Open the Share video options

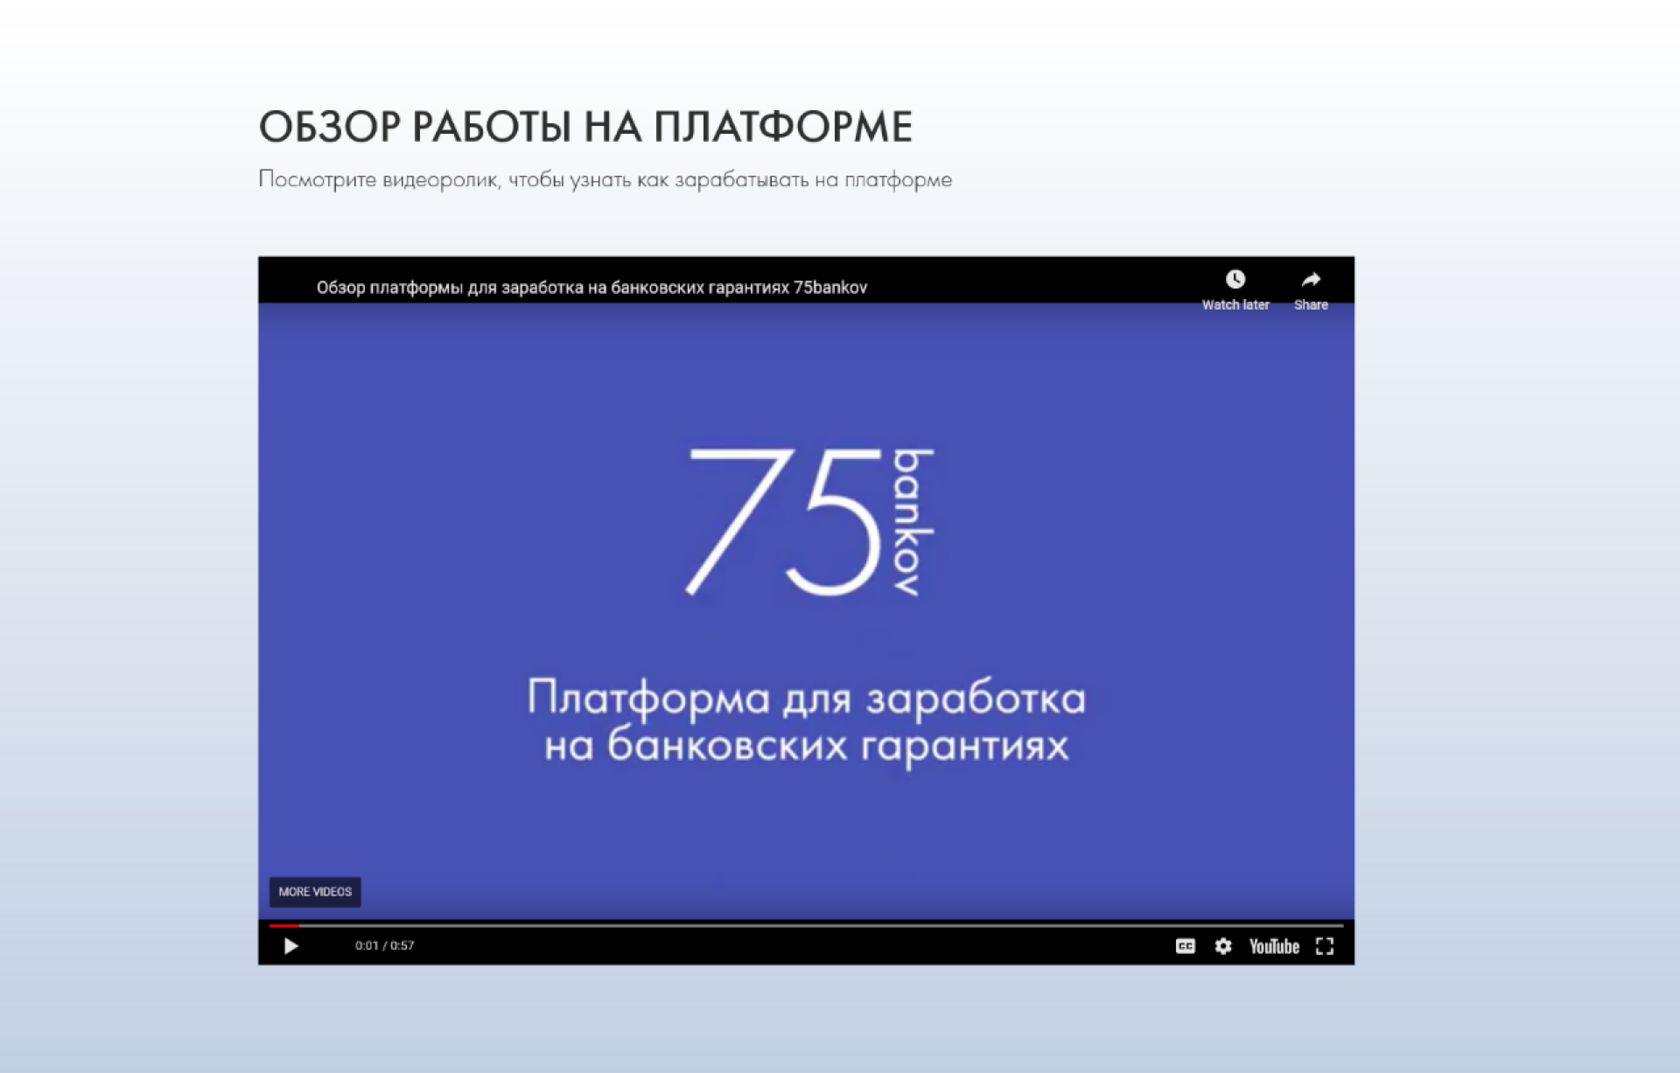click(x=1311, y=290)
